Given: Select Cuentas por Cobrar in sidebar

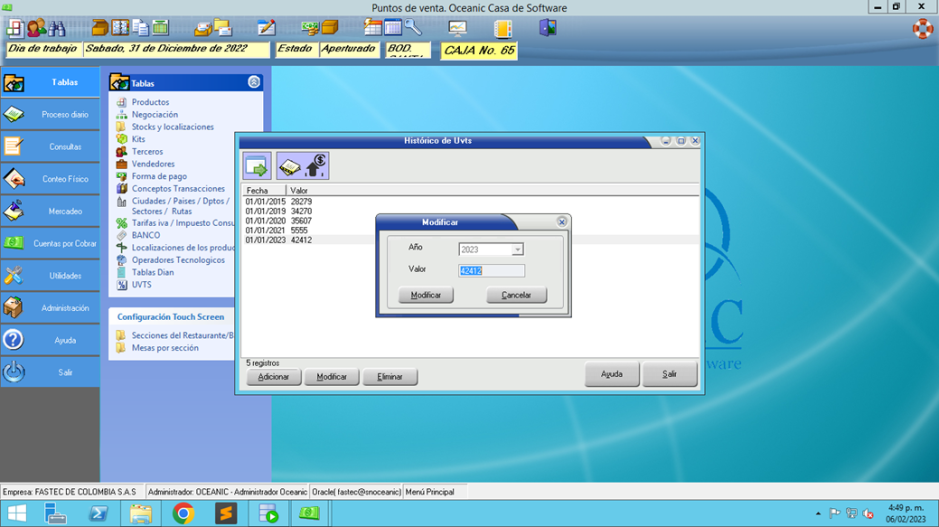Looking at the screenshot, I should [x=65, y=244].
